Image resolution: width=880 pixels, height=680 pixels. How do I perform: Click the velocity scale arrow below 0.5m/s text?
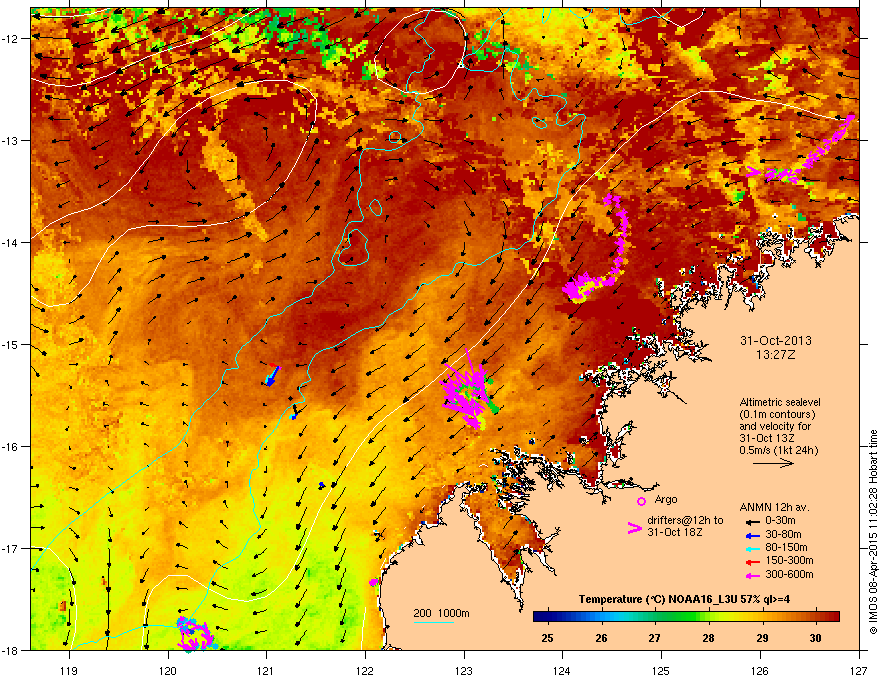pyautogui.click(x=773, y=463)
